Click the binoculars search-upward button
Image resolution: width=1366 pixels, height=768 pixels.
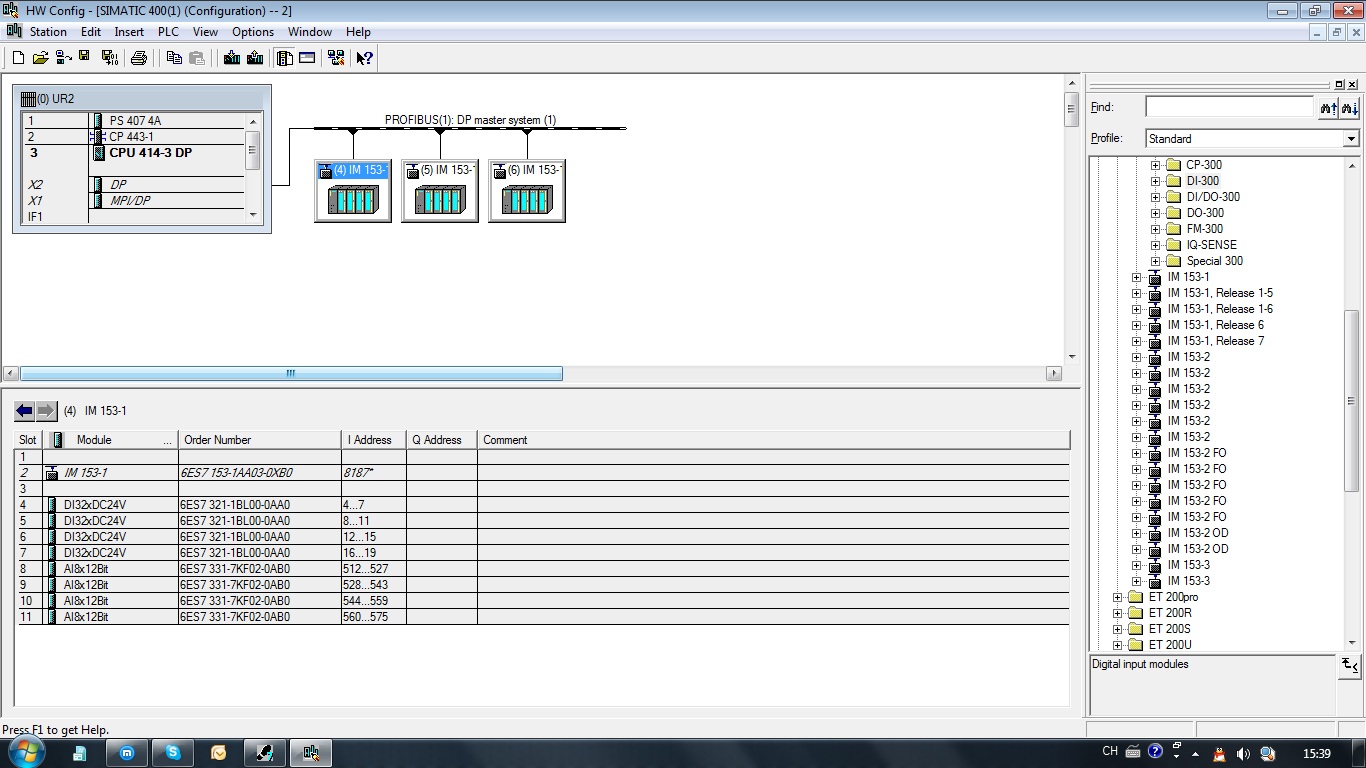[1328, 108]
